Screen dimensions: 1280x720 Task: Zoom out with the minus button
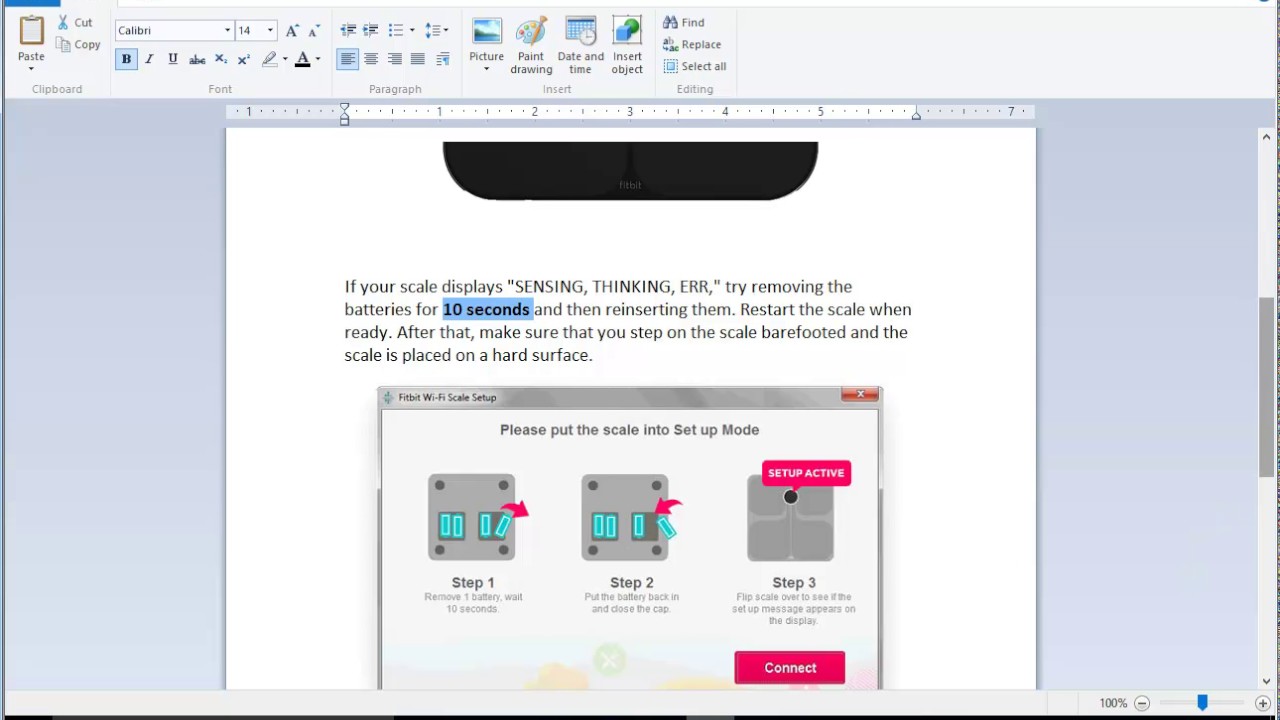click(1142, 703)
